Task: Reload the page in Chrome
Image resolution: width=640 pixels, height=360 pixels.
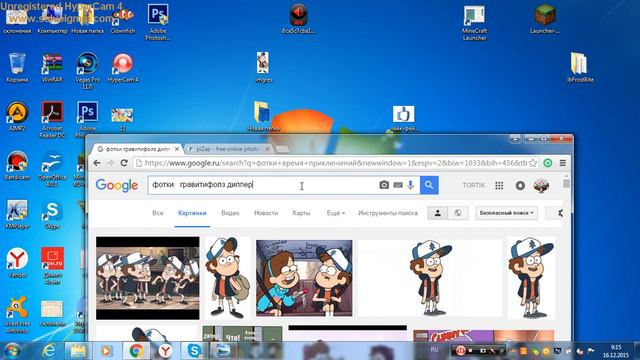Action: 124,163
